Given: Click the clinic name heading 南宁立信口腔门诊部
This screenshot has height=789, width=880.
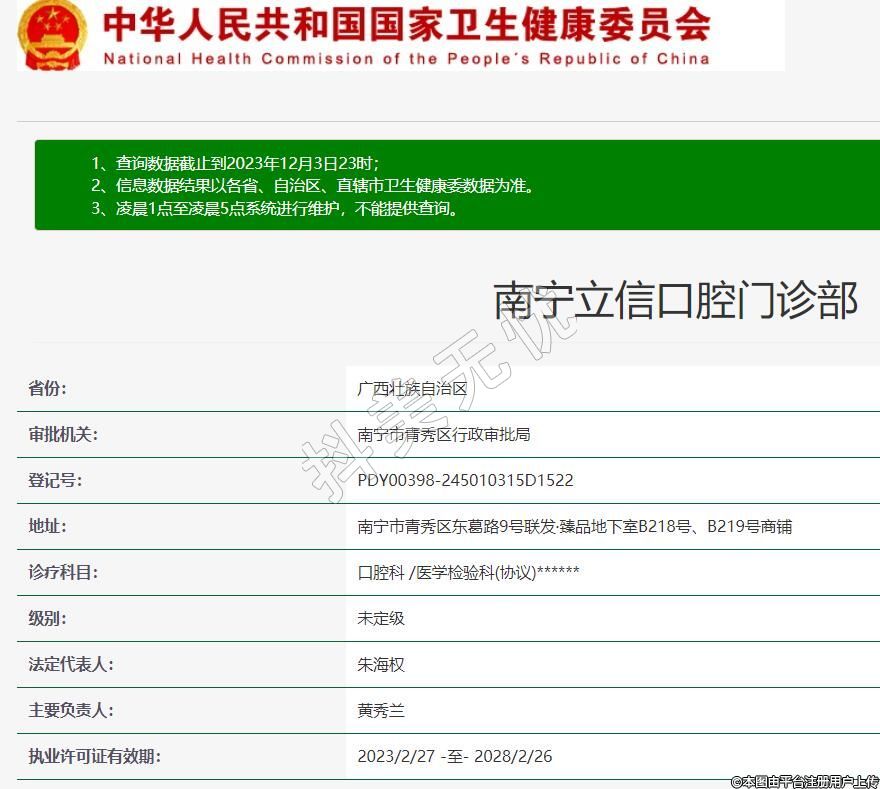Looking at the screenshot, I should 676,300.
